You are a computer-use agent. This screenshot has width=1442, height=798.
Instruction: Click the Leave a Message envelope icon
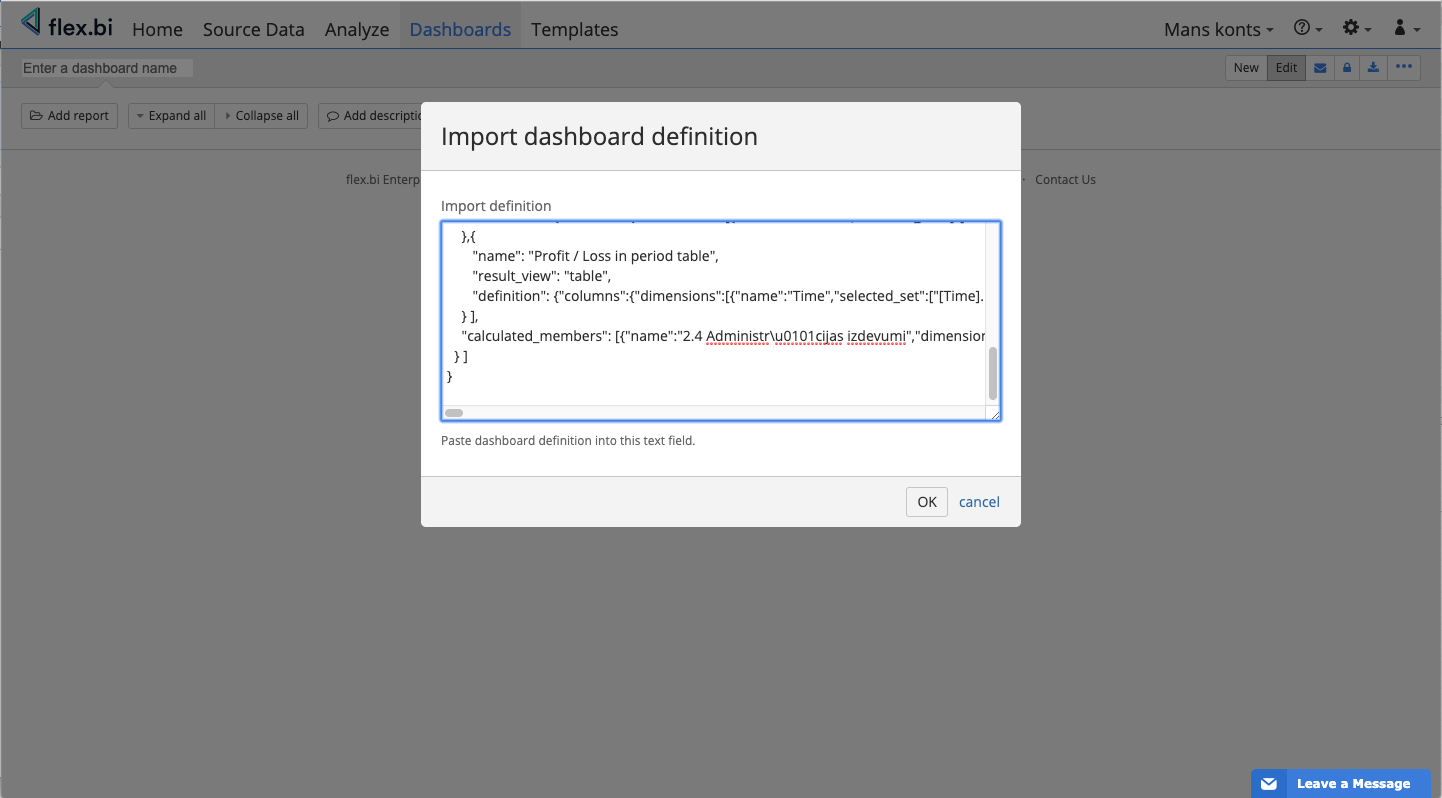[x=1269, y=784]
